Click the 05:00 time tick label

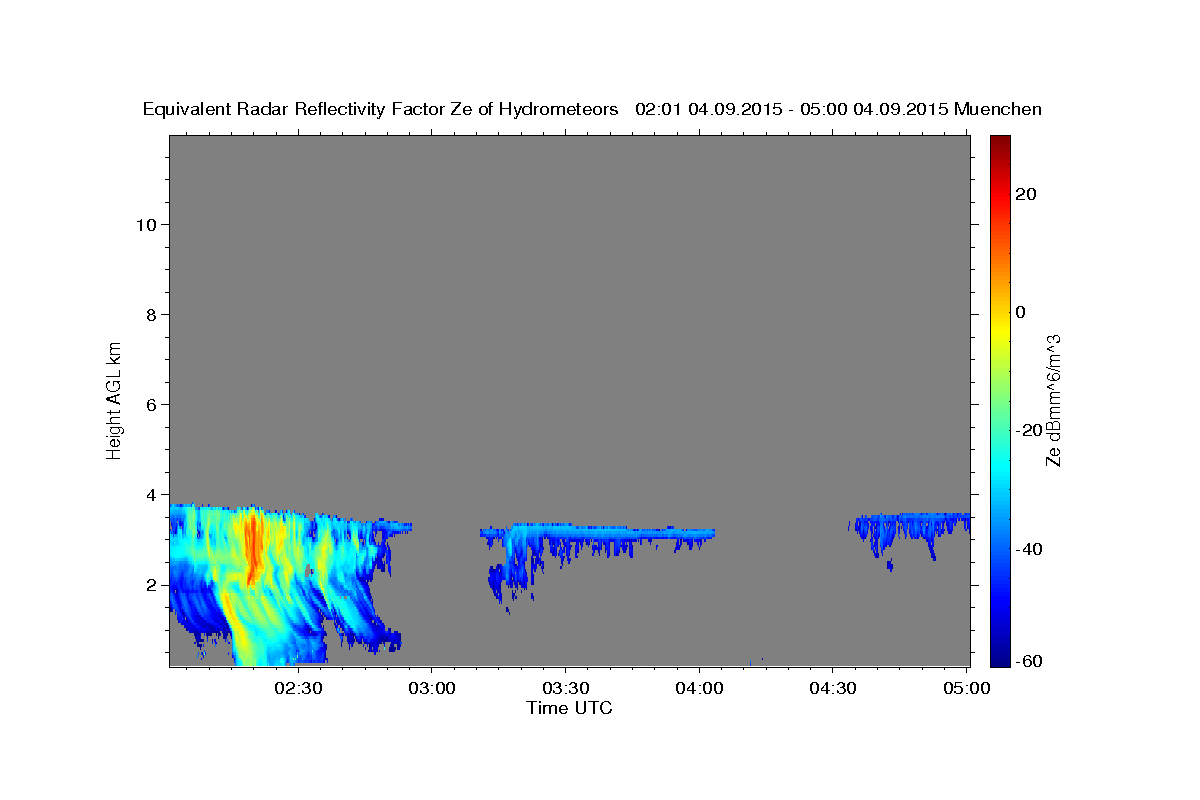click(966, 689)
